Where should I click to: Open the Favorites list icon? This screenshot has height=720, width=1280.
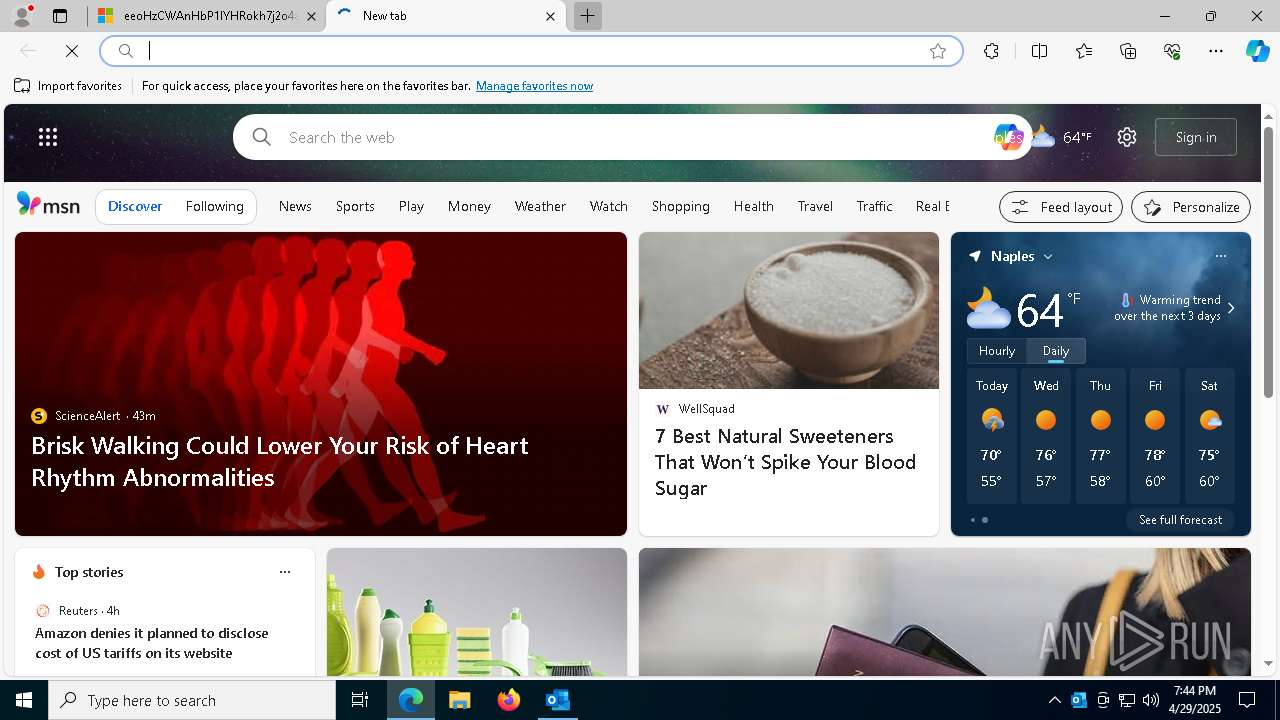1084,51
